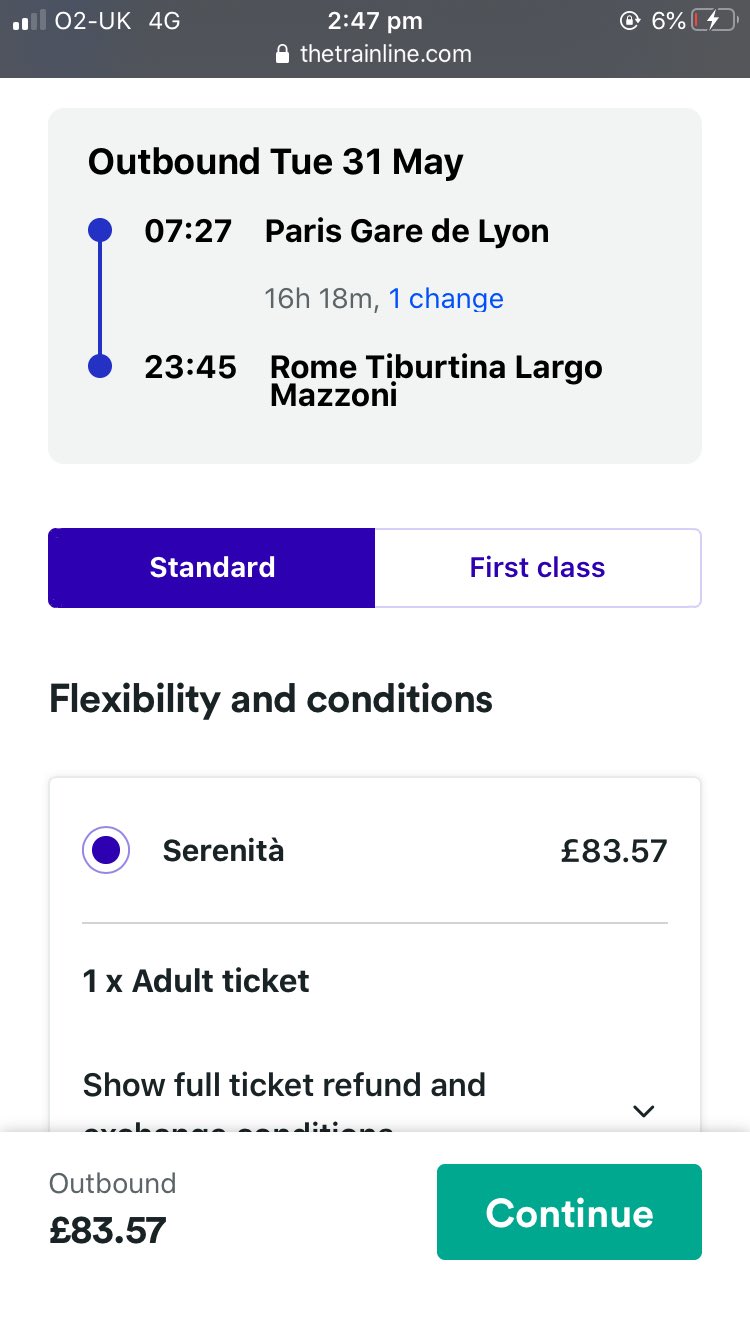The height and width of the screenshot is (1334, 750).
Task: Tap the cellular signal strength bars
Action: (x=30, y=21)
